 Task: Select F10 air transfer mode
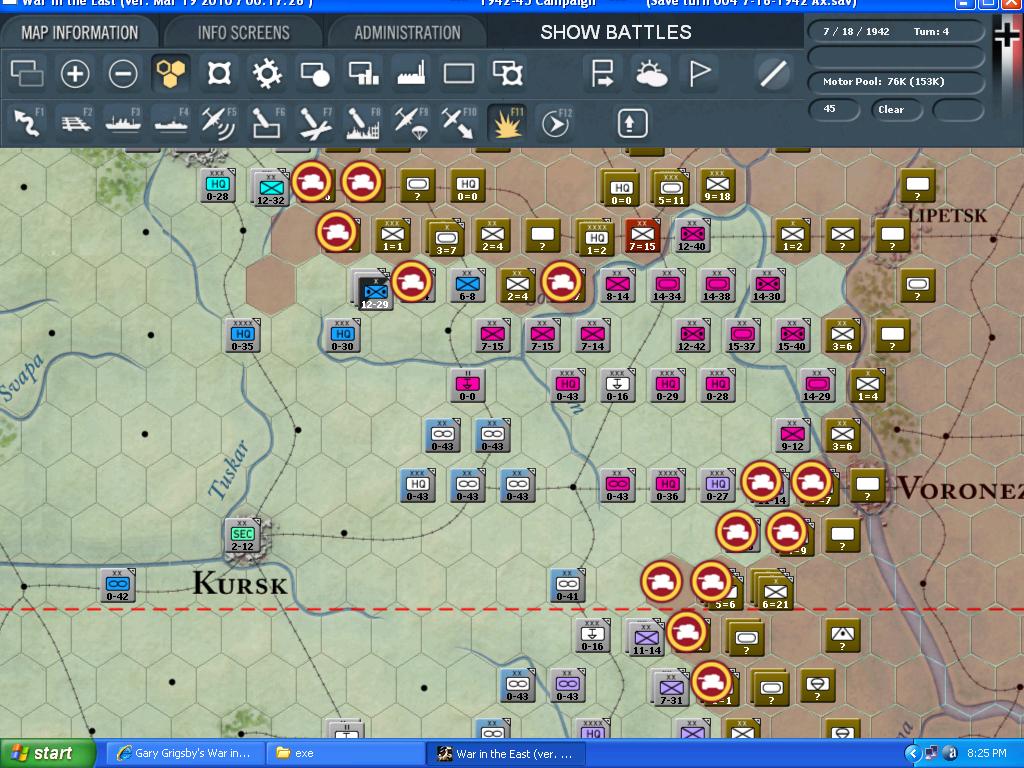[459, 123]
